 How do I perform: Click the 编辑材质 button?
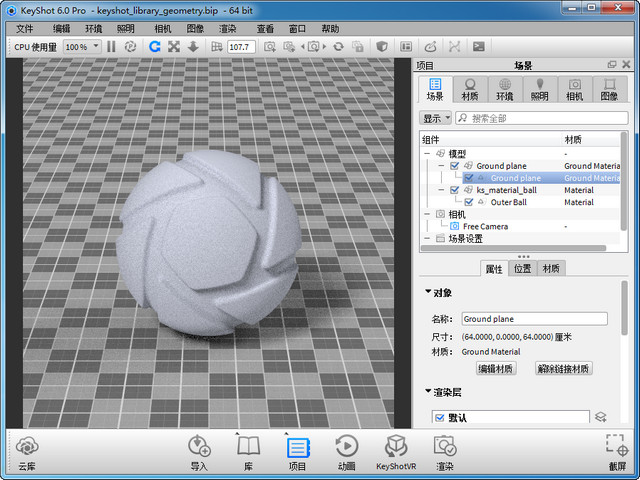point(495,369)
